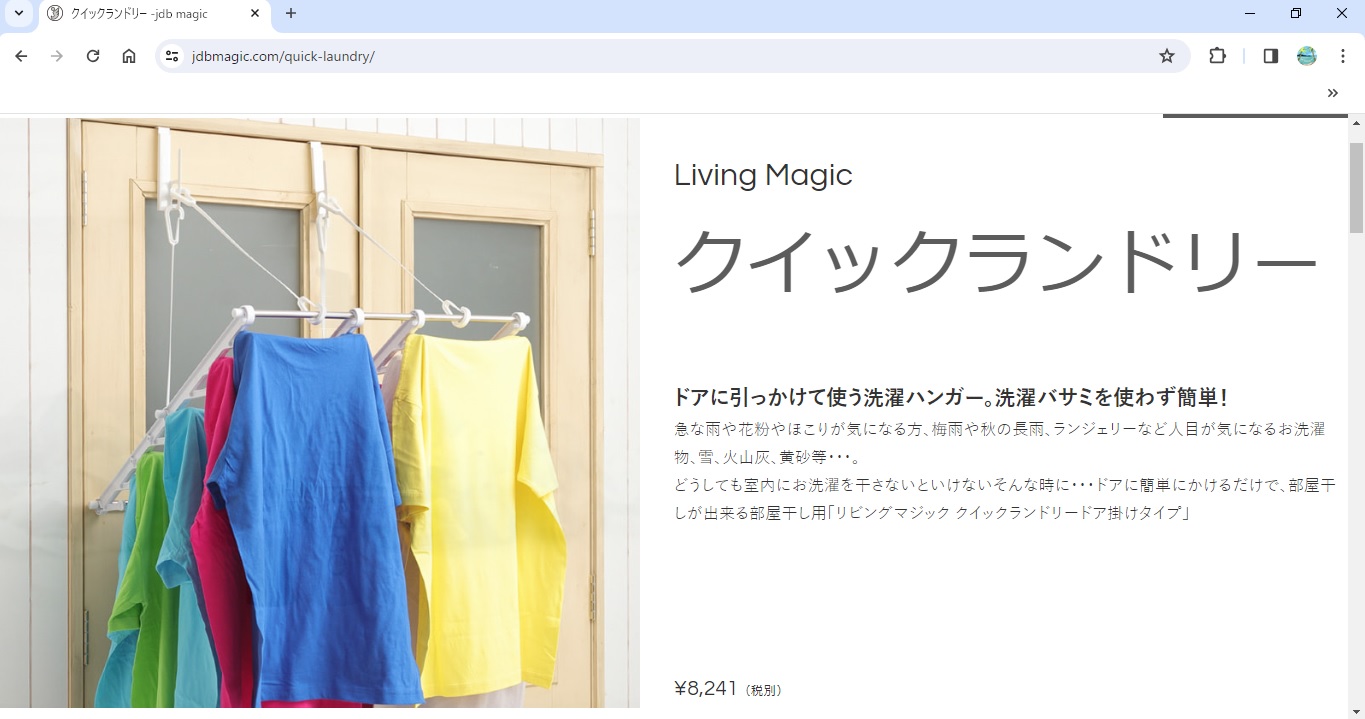1365x719 pixels.
Task: Click the forward navigation arrow
Action: coord(57,56)
